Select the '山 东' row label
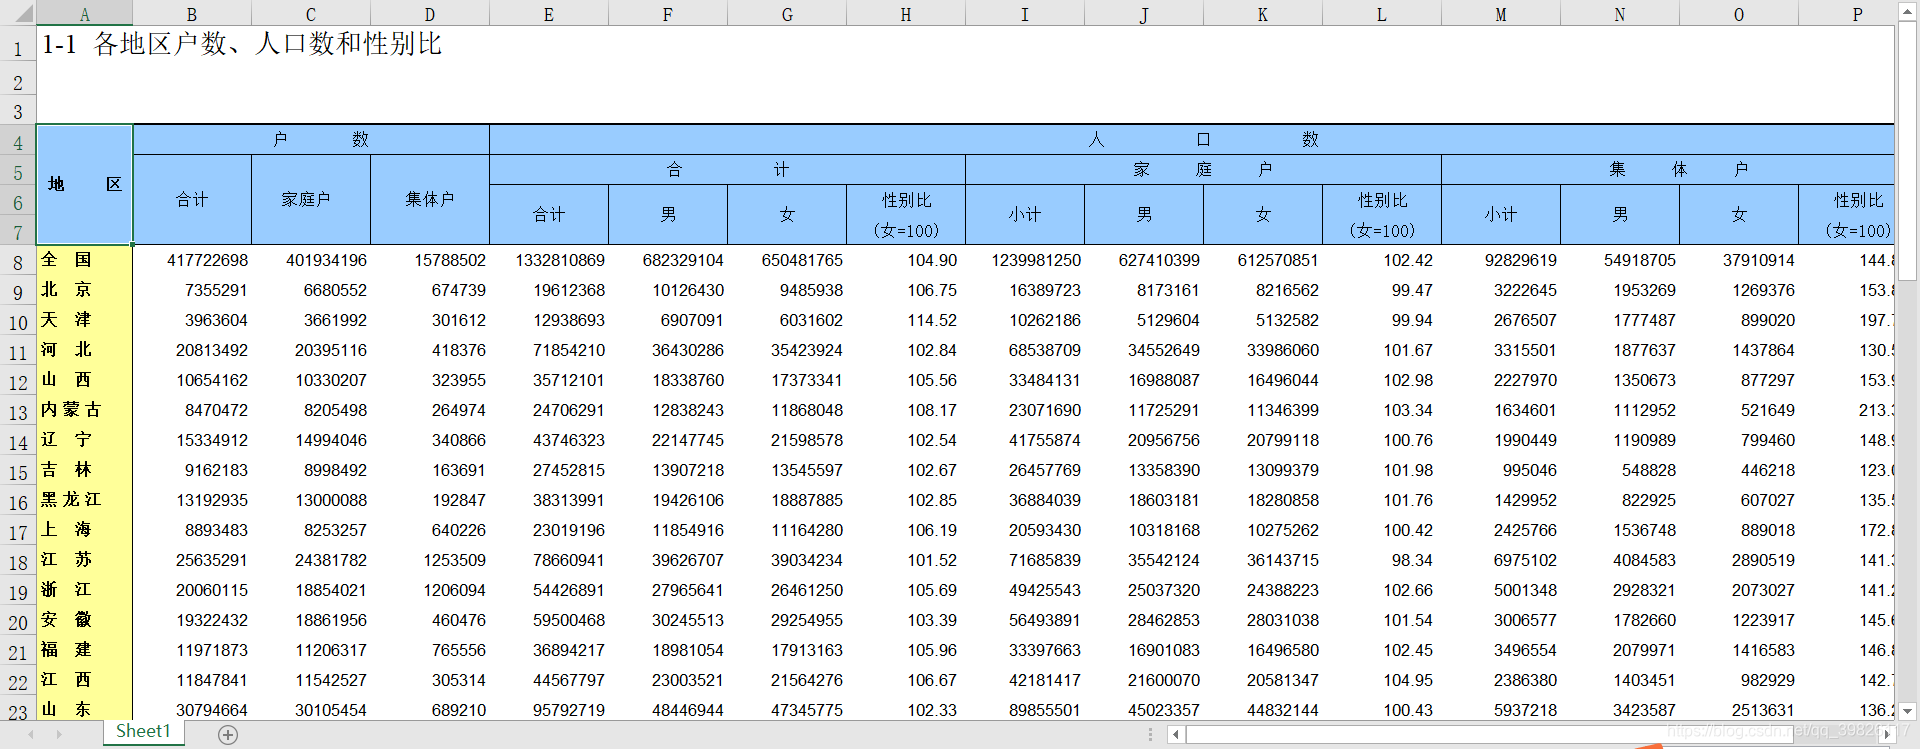Screen dimensions: 1920x749 click(85, 710)
